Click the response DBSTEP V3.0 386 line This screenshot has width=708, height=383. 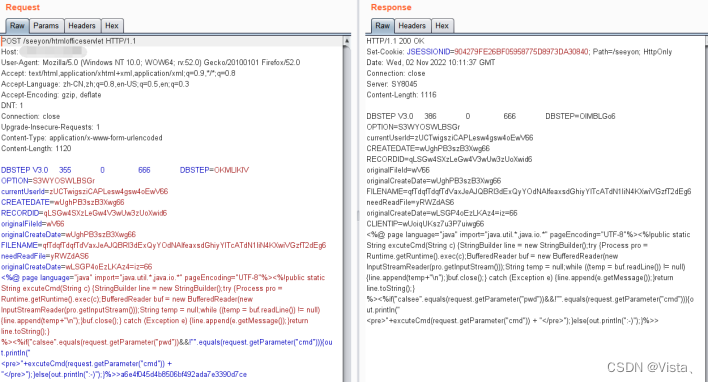(491, 116)
